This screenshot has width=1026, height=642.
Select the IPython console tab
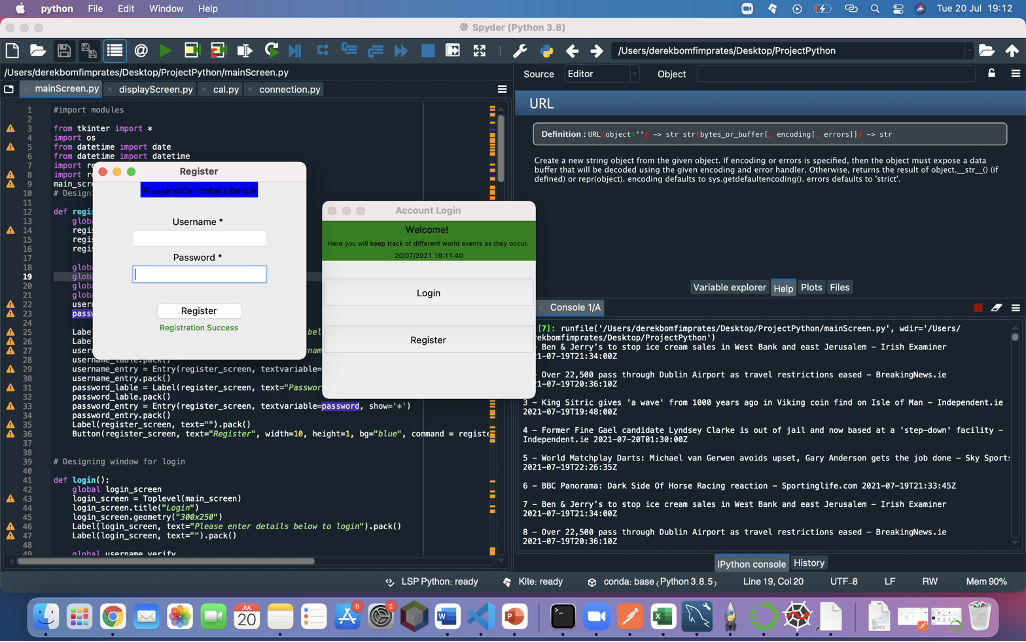click(x=751, y=563)
